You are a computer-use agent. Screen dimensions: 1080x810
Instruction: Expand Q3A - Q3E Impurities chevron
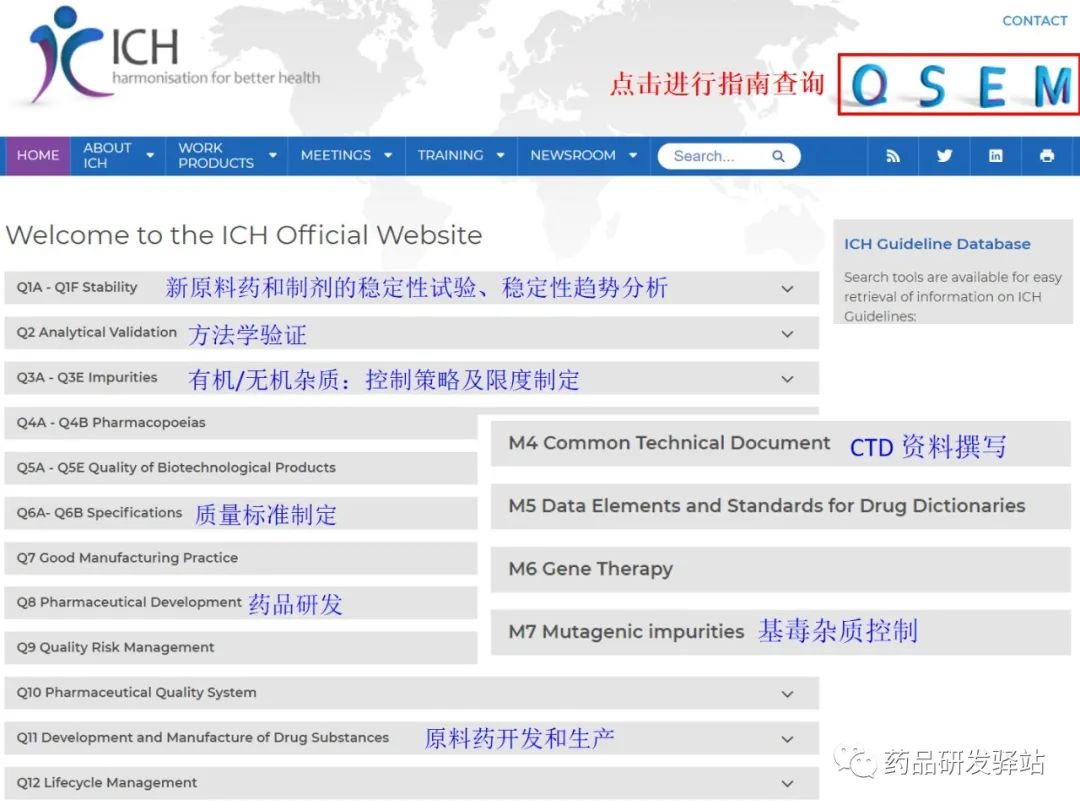point(787,380)
